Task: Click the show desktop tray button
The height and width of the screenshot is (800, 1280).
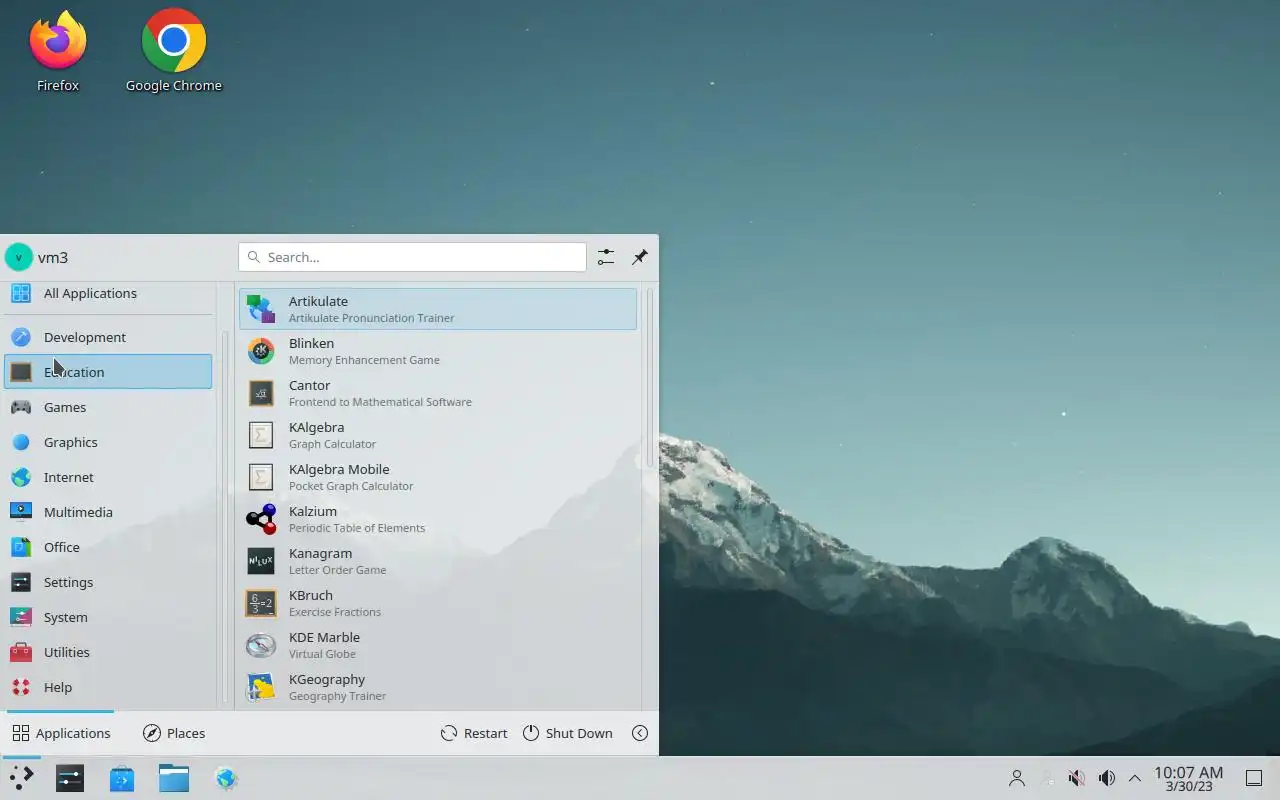Action: 1254,778
